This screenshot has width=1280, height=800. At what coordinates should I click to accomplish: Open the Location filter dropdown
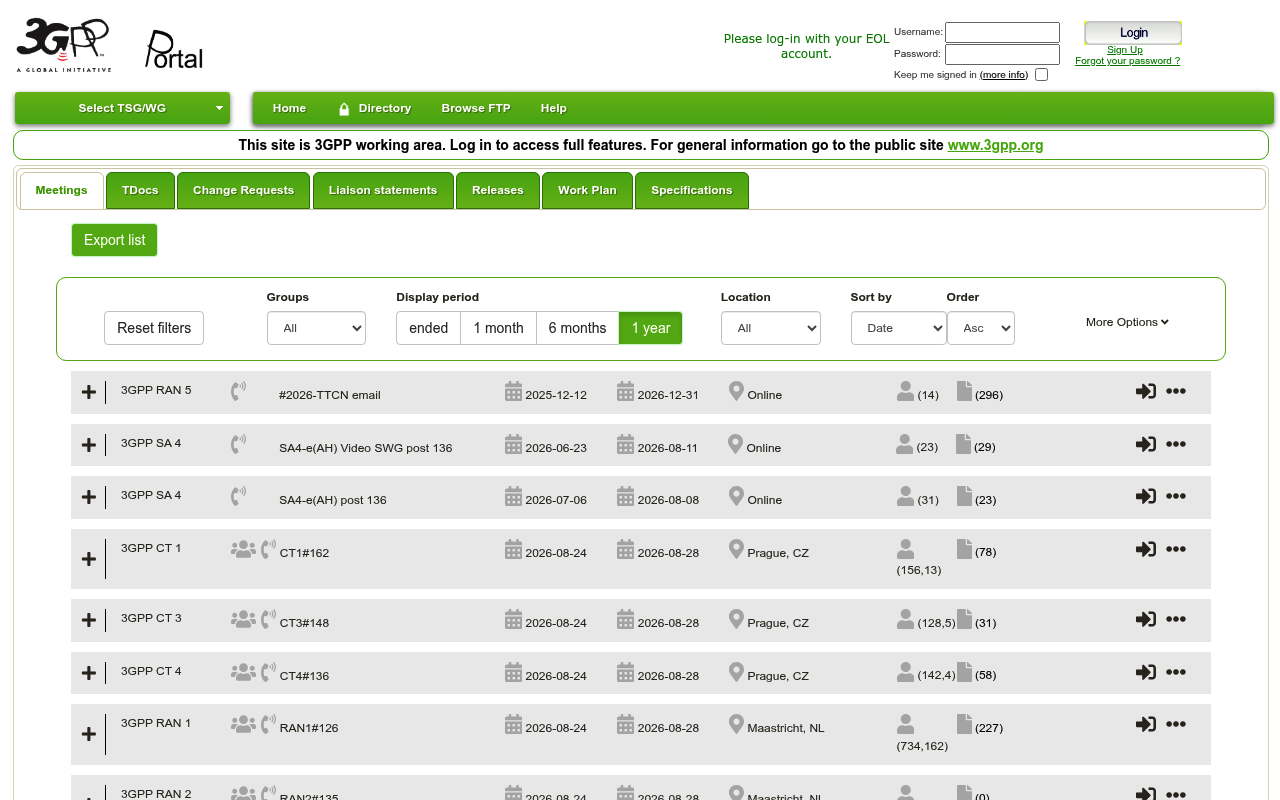point(771,328)
